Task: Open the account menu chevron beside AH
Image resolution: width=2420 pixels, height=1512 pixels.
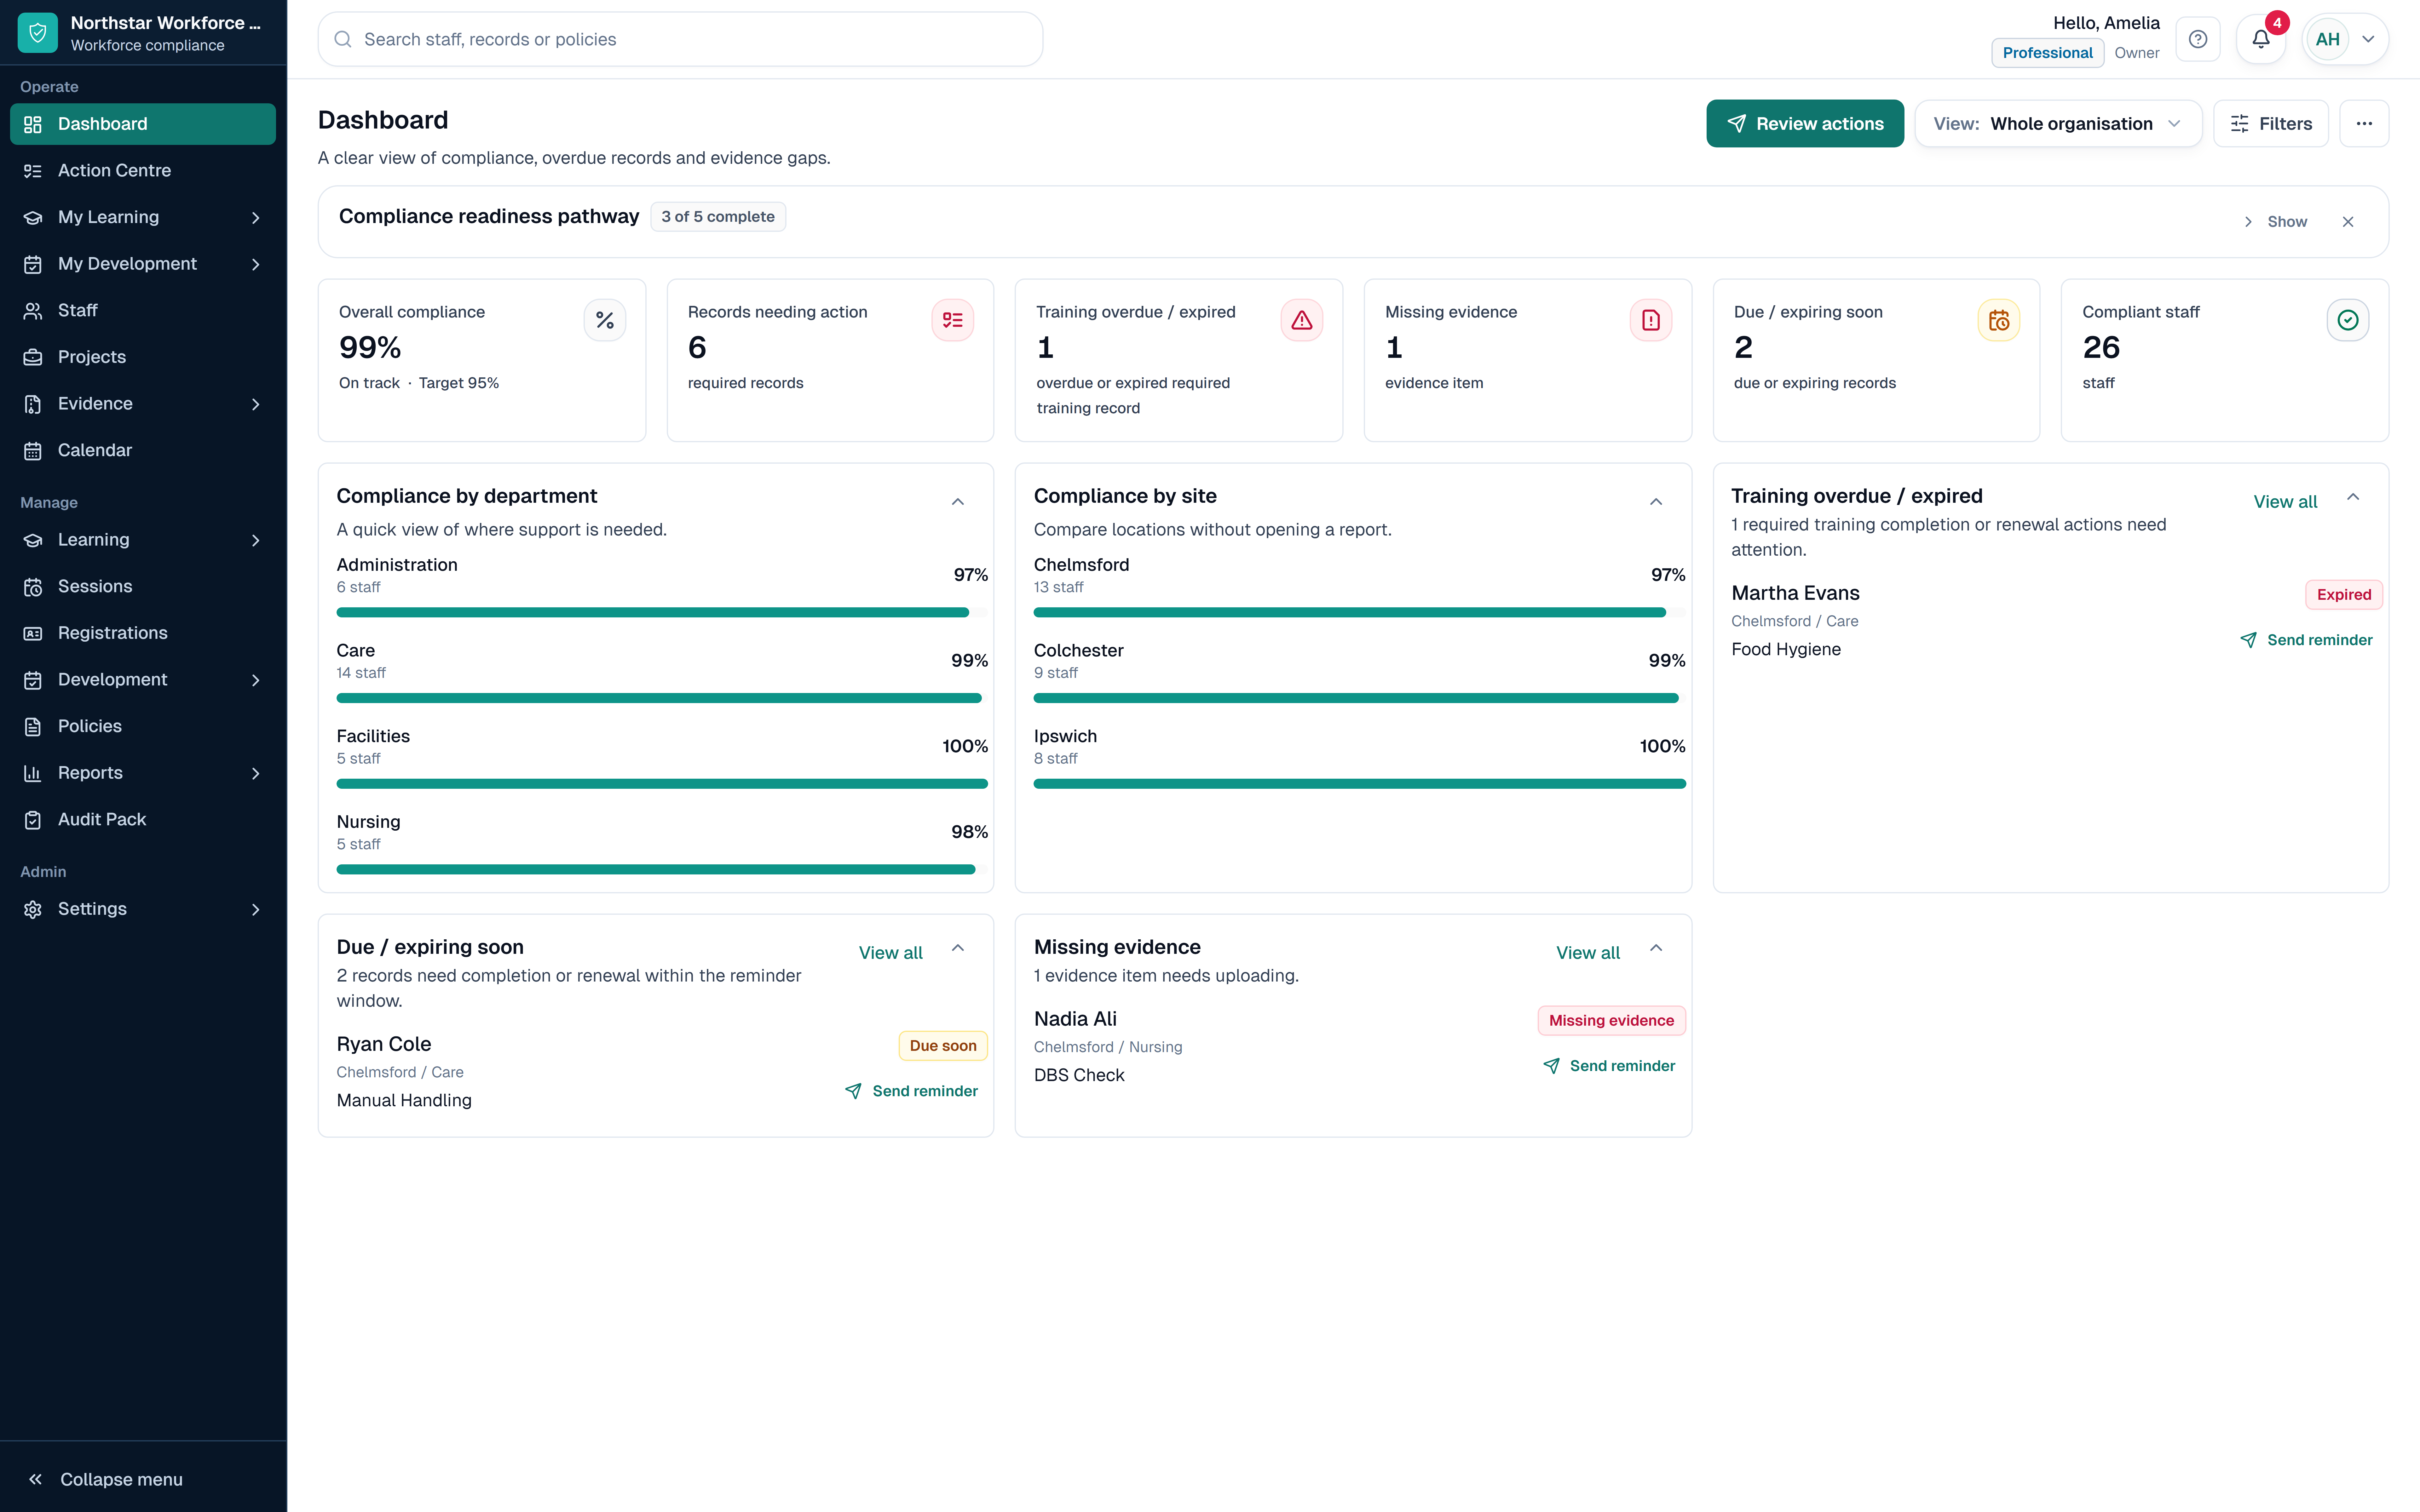Action: coord(2368,39)
